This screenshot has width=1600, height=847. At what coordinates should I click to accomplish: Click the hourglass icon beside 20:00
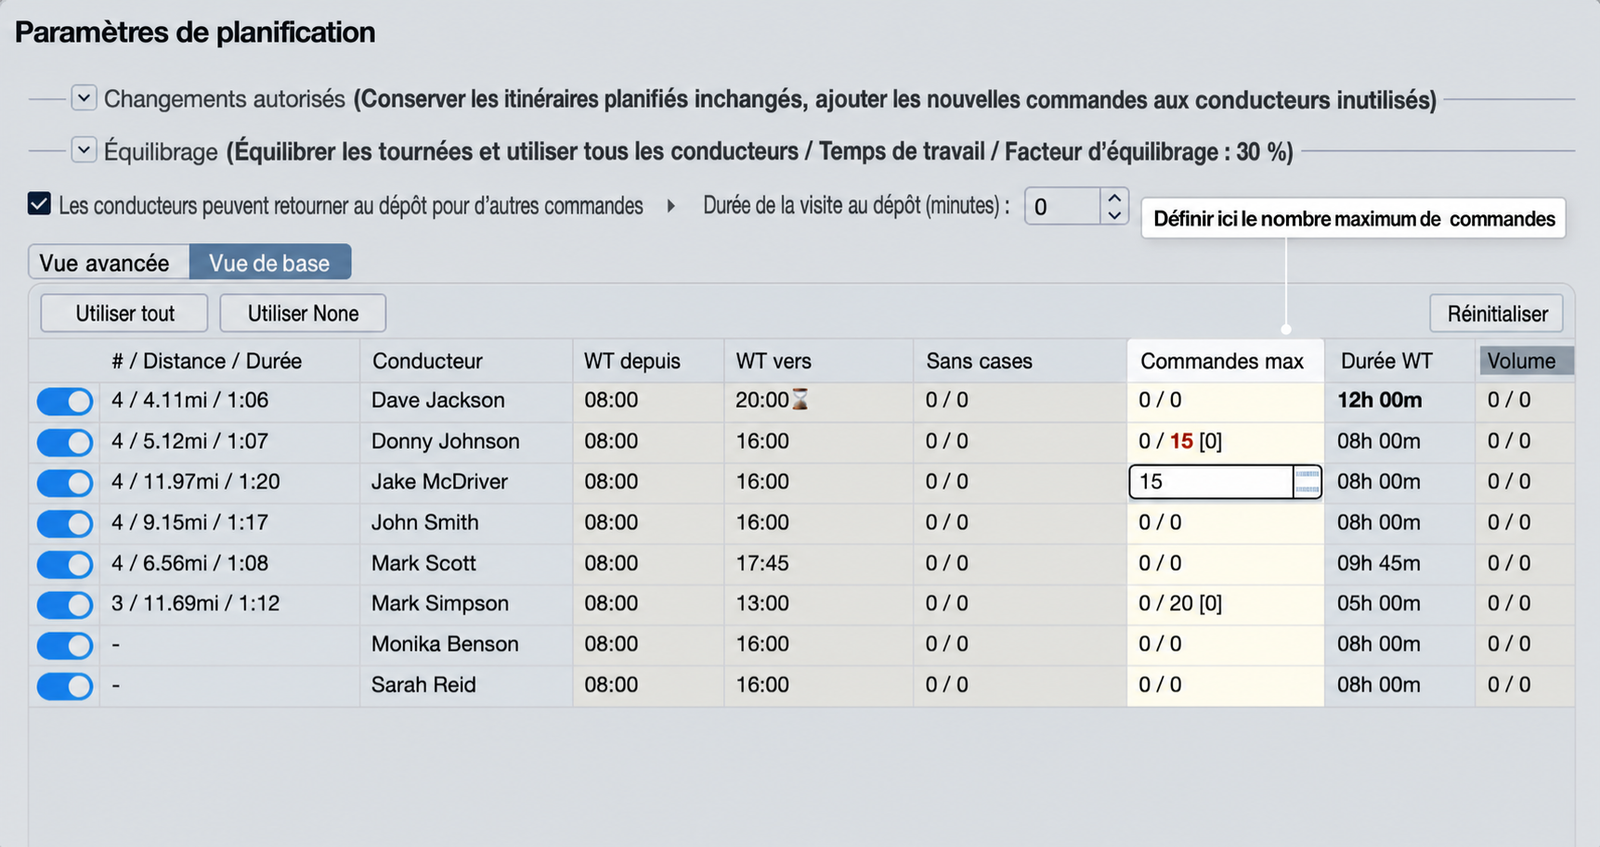click(800, 400)
